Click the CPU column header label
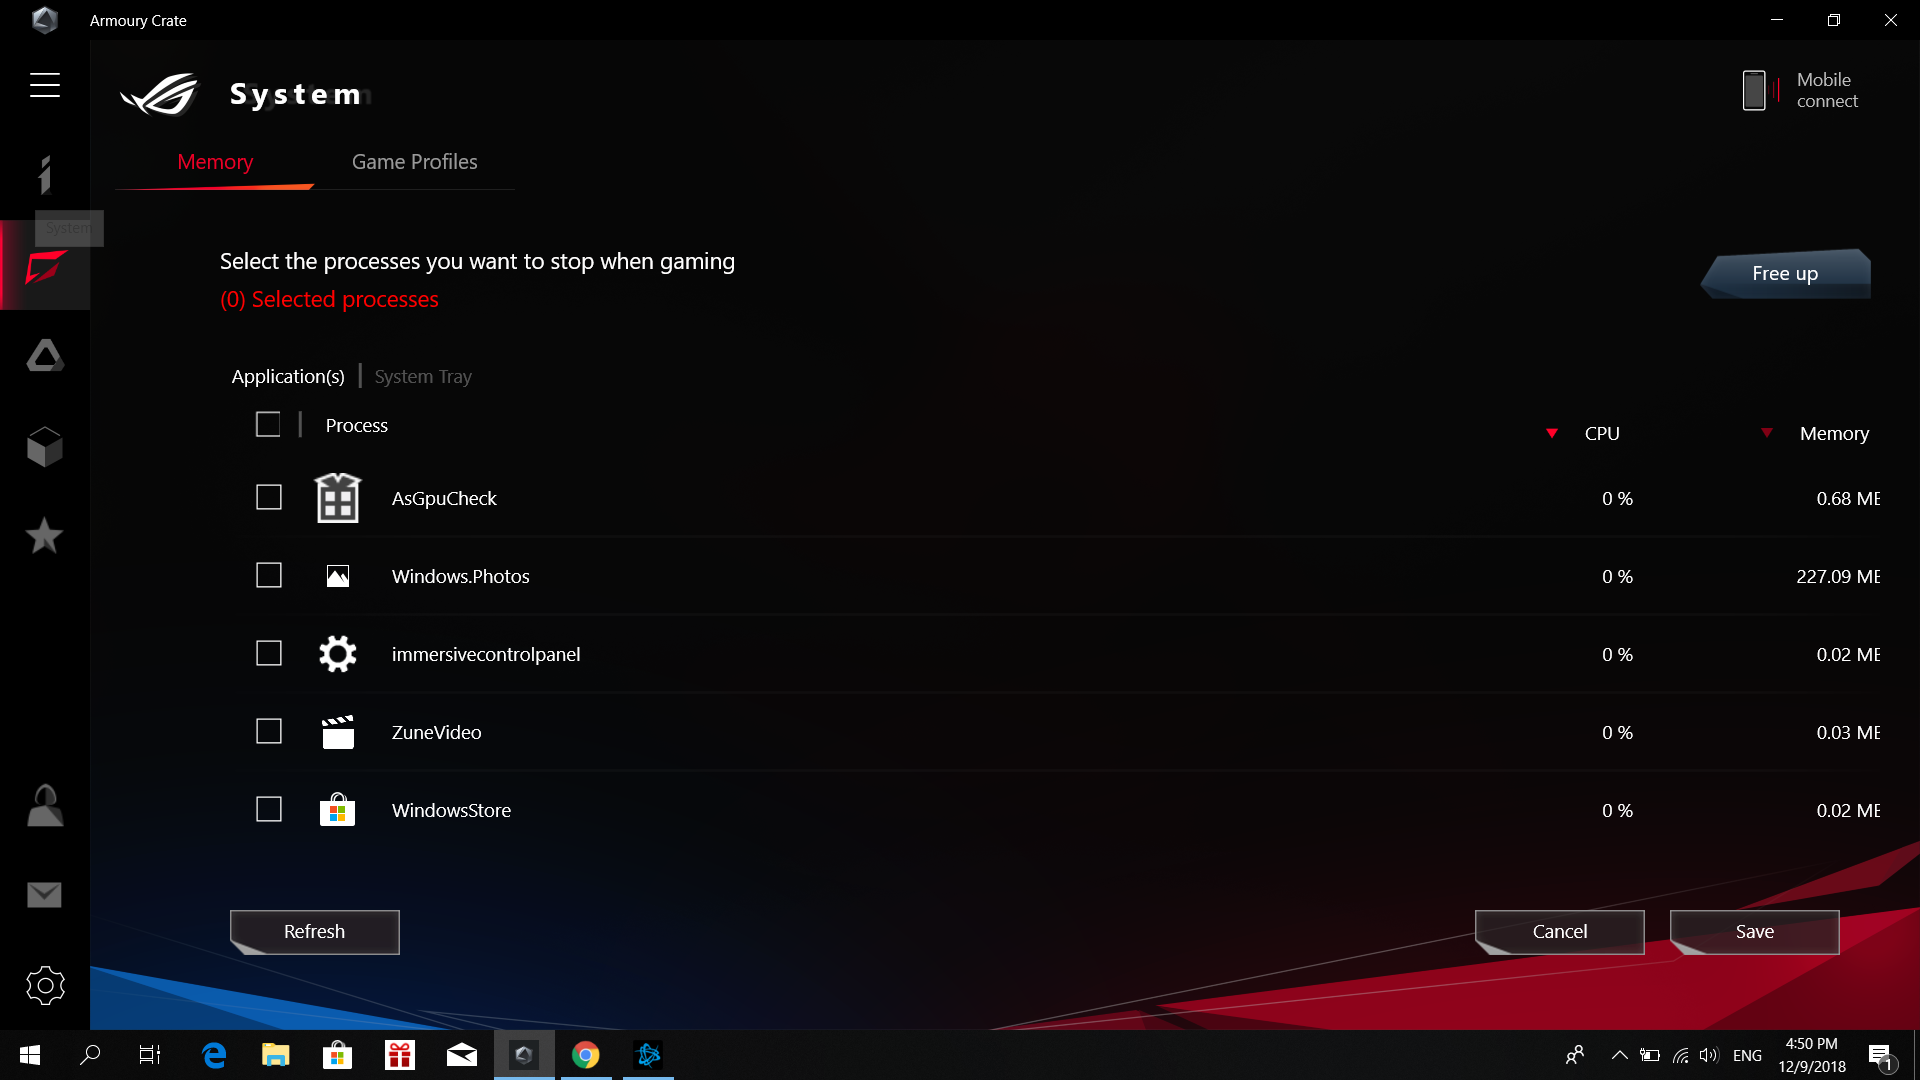The width and height of the screenshot is (1920, 1080). tap(1602, 433)
